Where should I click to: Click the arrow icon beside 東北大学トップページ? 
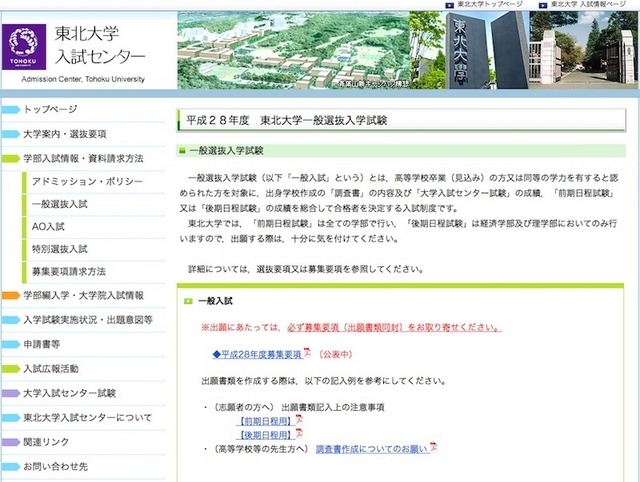pyautogui.click(x=449, y=5)
